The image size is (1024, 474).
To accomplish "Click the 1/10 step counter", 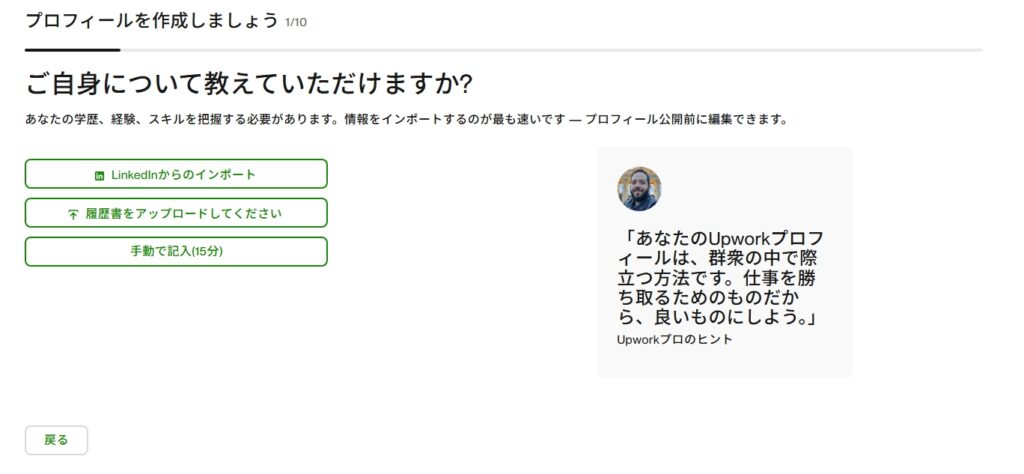I will (296, 22).
